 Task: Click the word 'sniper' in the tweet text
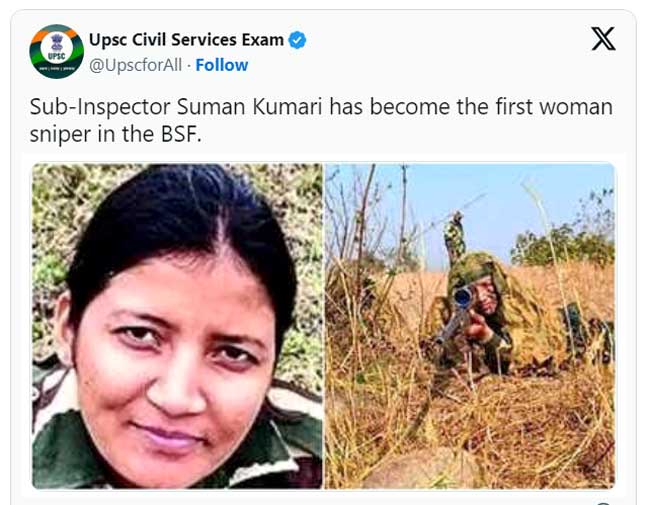[61, 135]
